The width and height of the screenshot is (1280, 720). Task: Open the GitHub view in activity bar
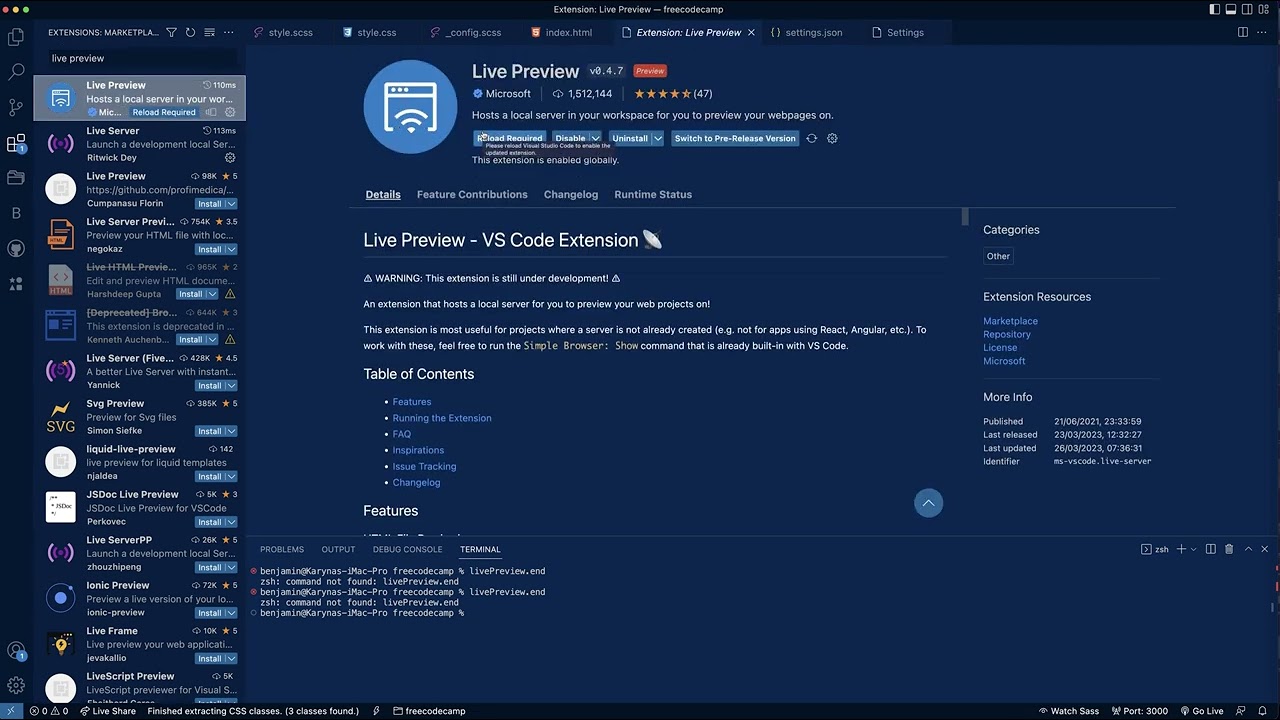coord(16,248)
